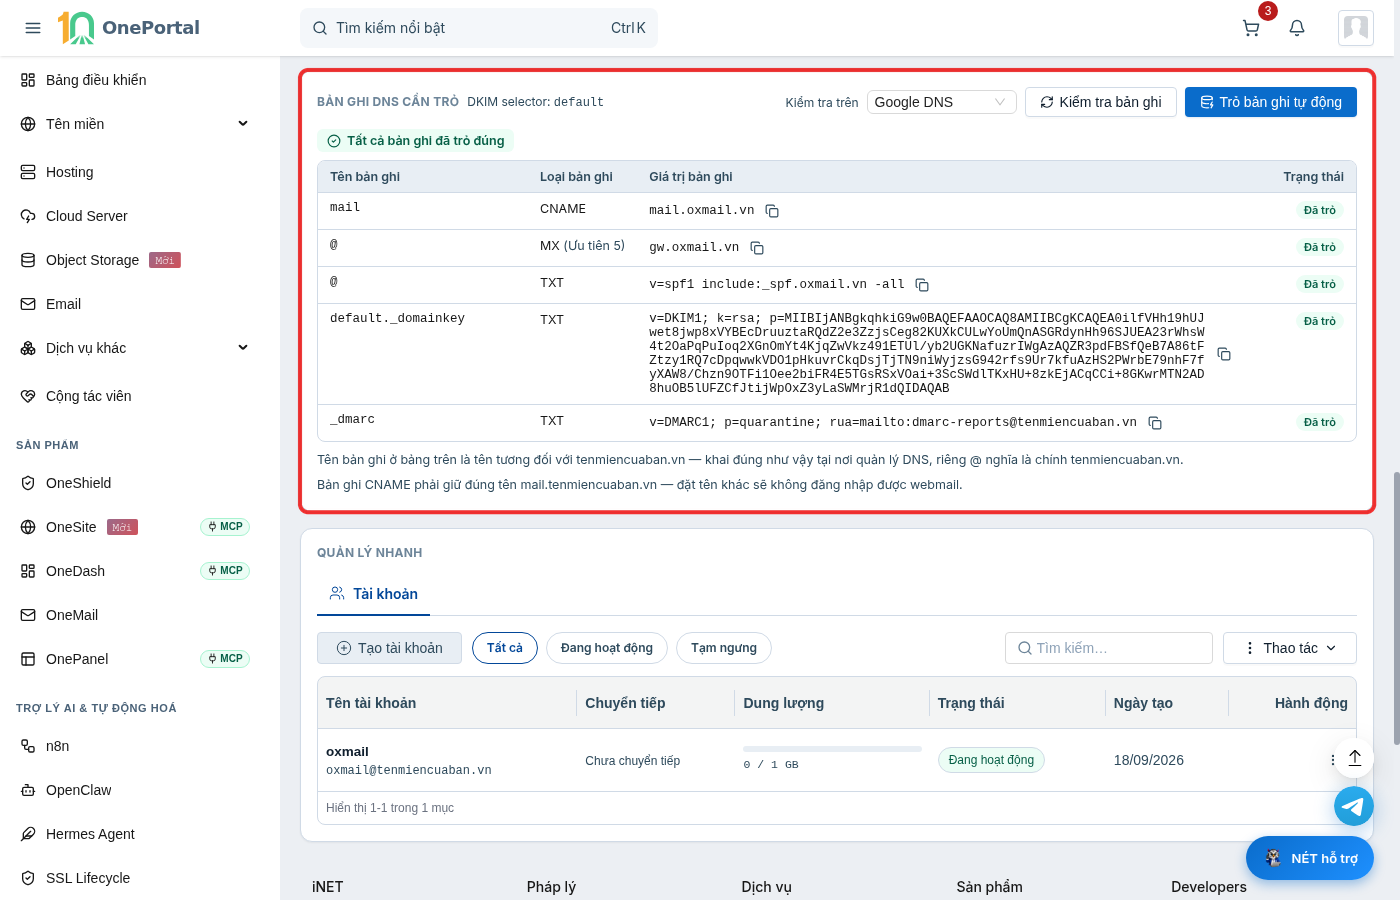
Task: Click the Ngày tạo column header
Action: 1143,703
